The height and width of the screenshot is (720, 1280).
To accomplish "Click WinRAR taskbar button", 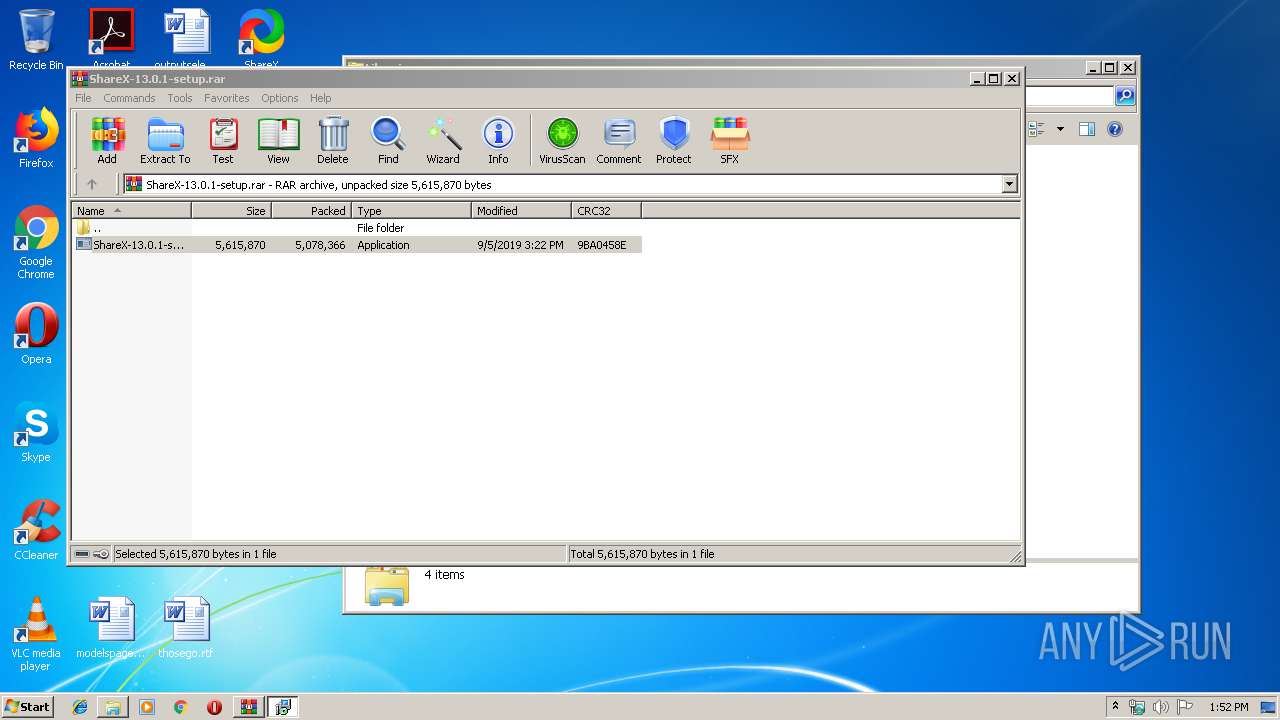I will tap(249, 707).
